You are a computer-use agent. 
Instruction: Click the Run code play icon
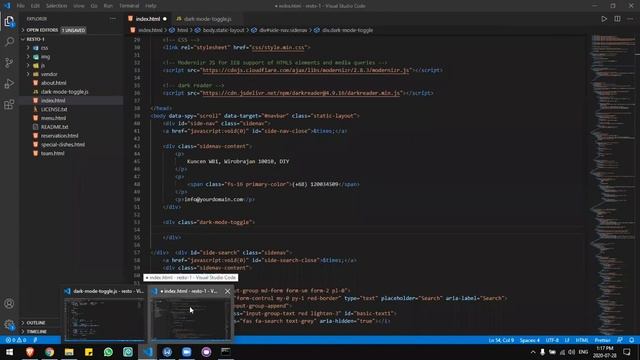[x=604, y=19]
